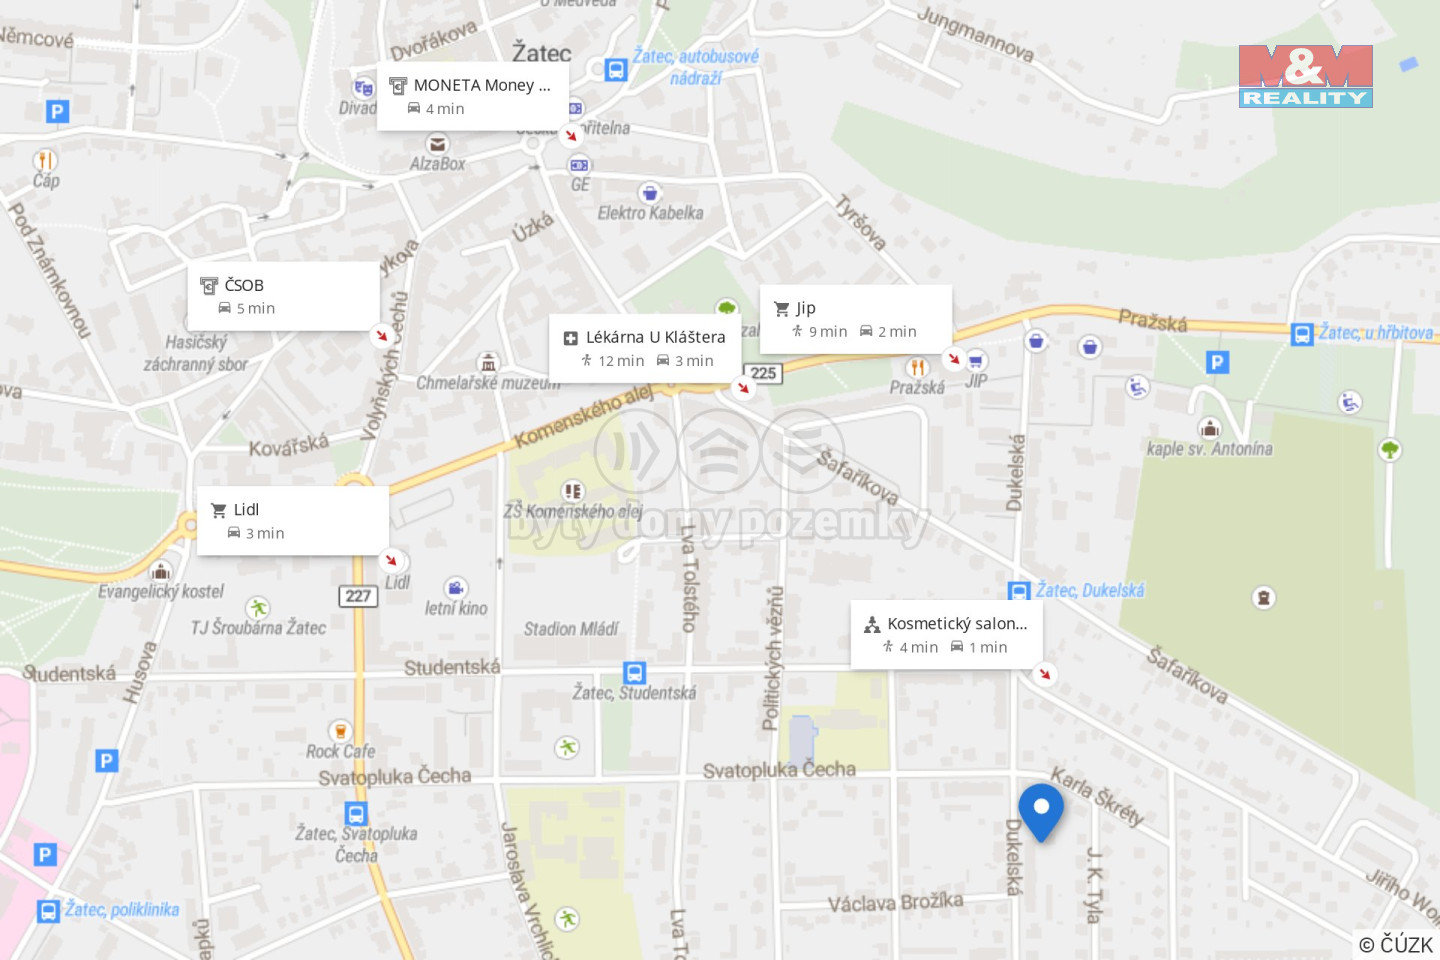Click the Evangelický kostel church icon
1440x960 pixels.
click(x=160, y=571)
